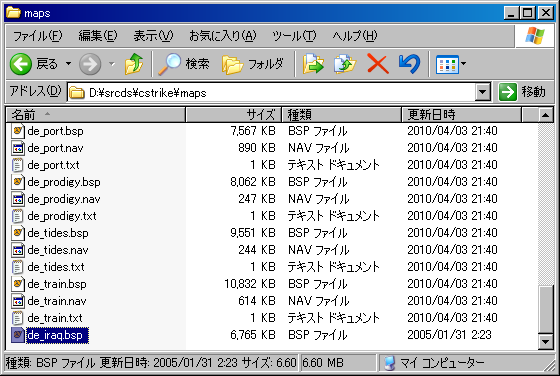Image resolution: width=560 pixels, height=376 pixels.
Task: Click folder icon in the address bar
Action: 76,92
